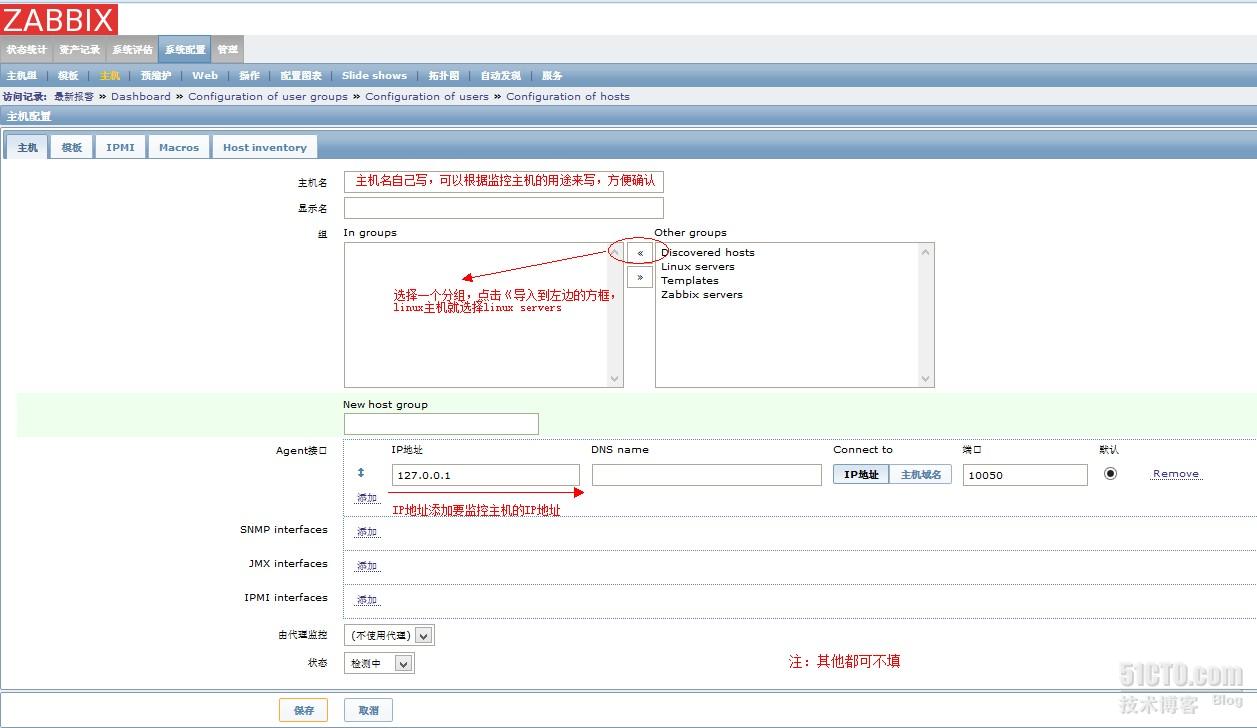Go to Slide shows submenu
This screenshot has width=1257, height=728.
(x=375, y=75)
